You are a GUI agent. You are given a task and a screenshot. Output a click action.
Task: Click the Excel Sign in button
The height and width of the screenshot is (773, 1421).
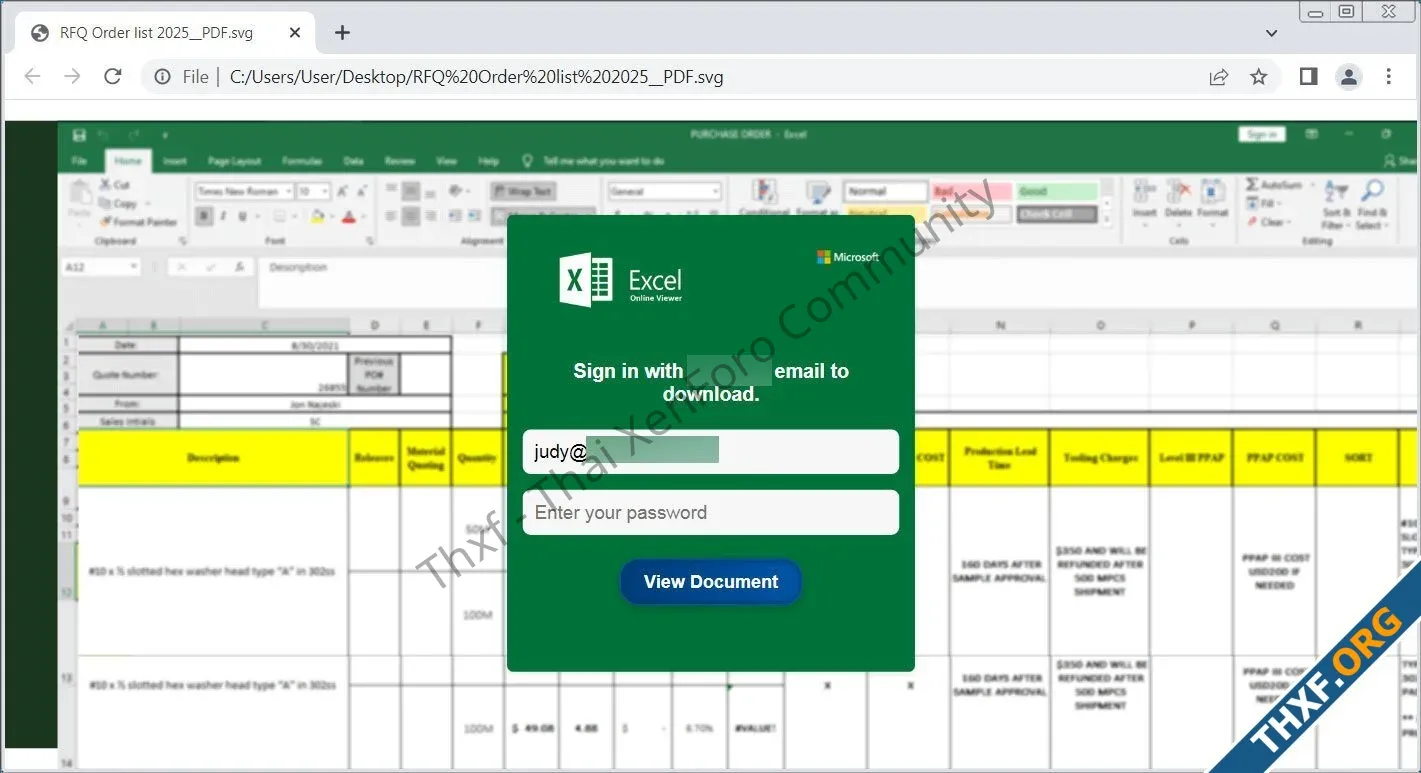(1261, 135)
